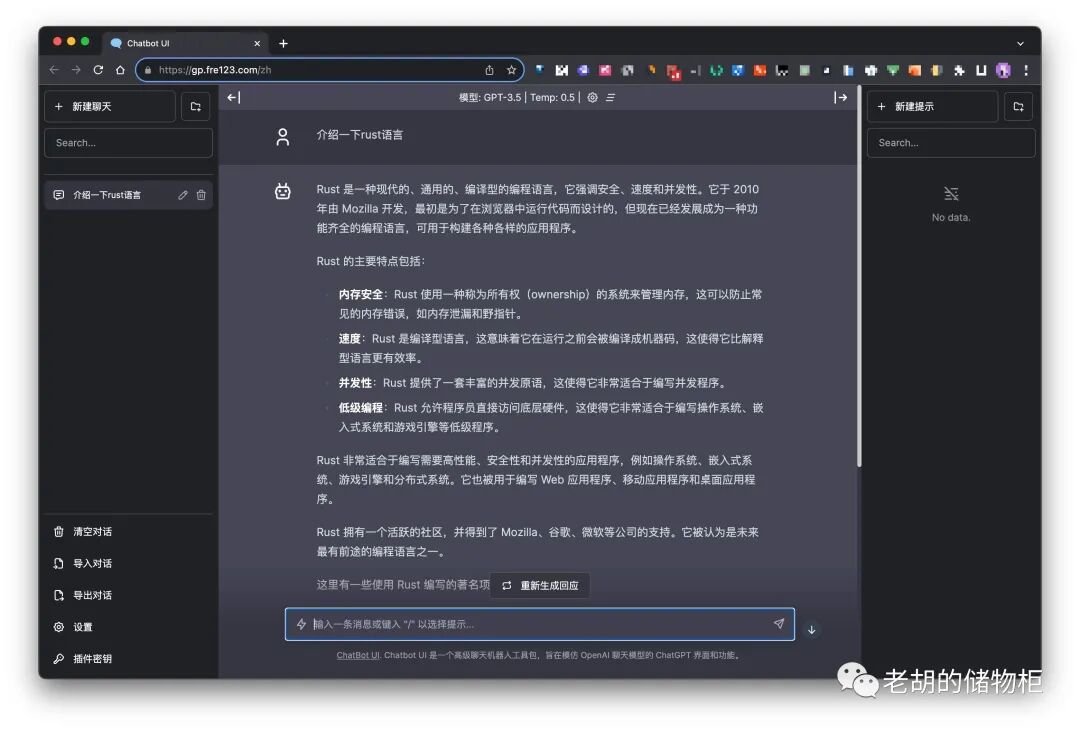Open a new browser tab

click(283, 43)
